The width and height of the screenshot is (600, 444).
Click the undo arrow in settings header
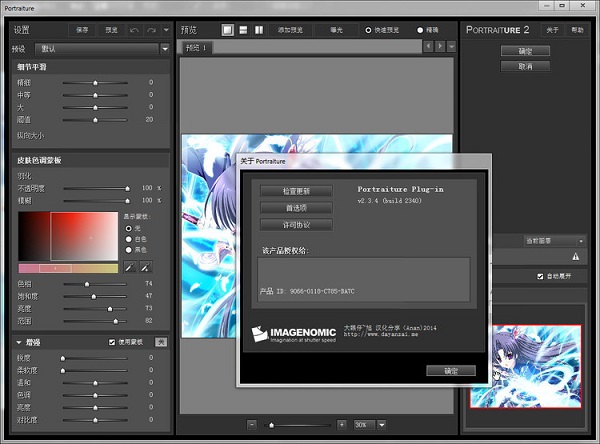(x=133, y=30)
